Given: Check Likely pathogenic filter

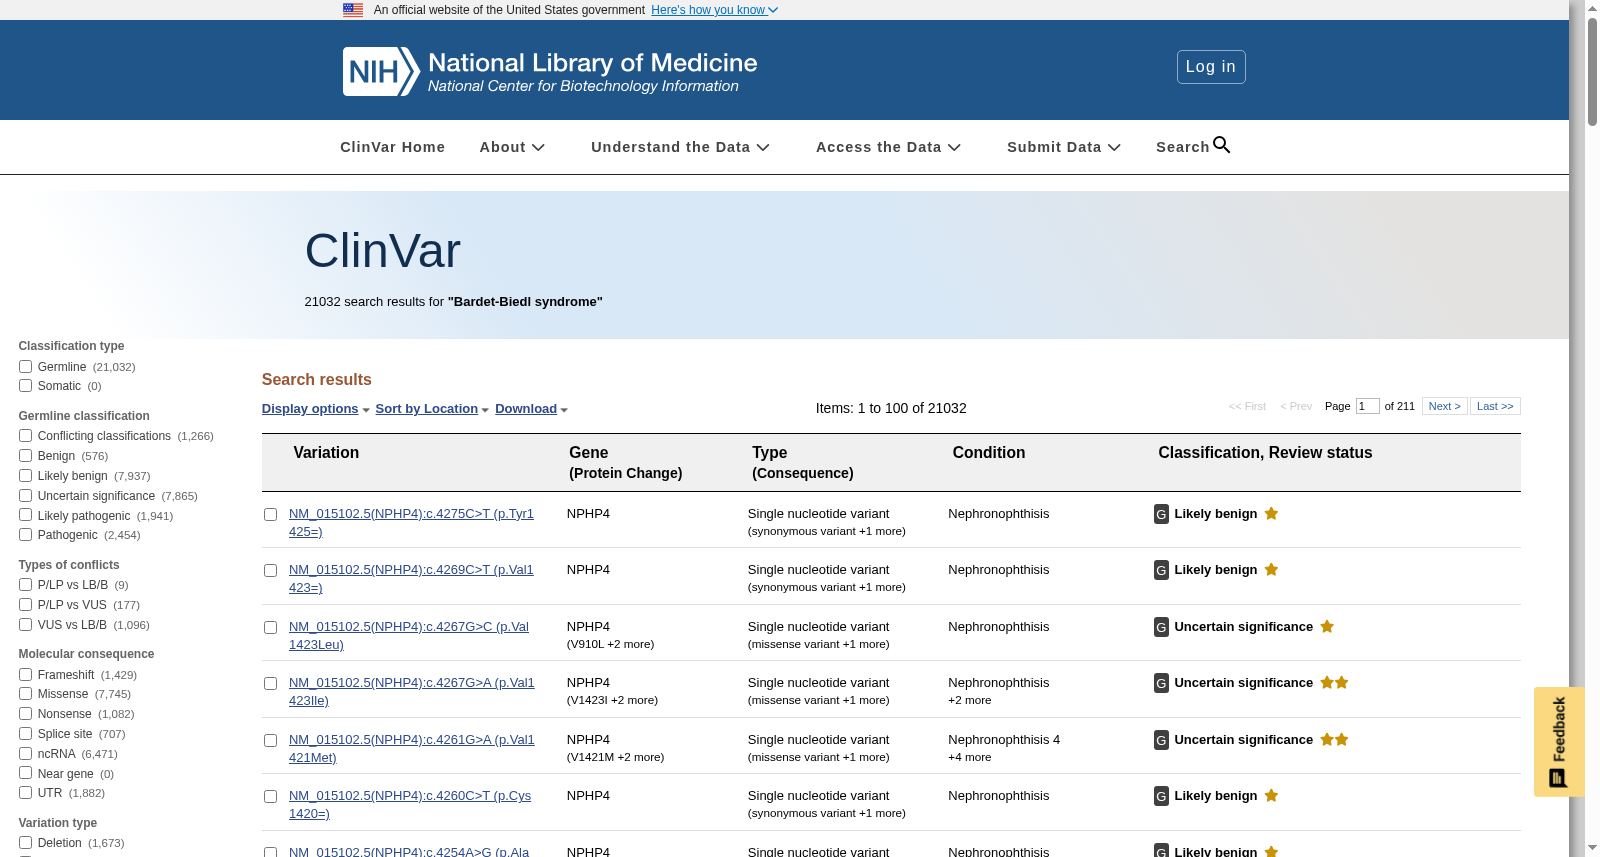Looking at the screenshot, I should 25,515.
